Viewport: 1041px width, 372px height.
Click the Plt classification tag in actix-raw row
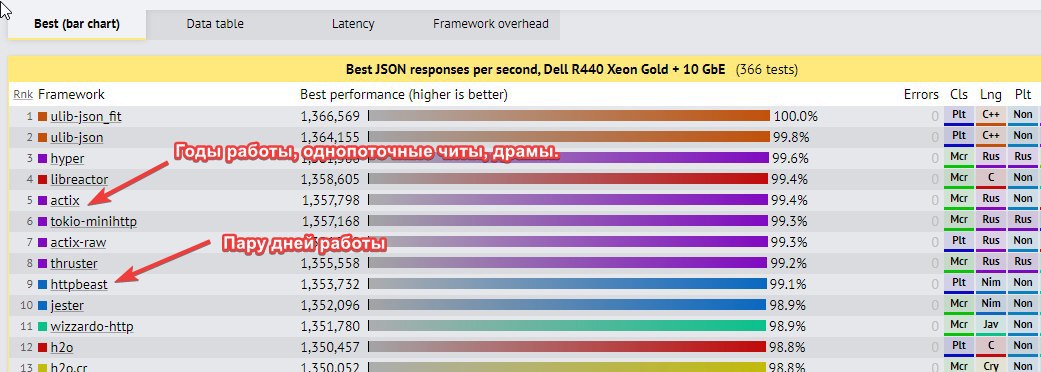(959, 242)
